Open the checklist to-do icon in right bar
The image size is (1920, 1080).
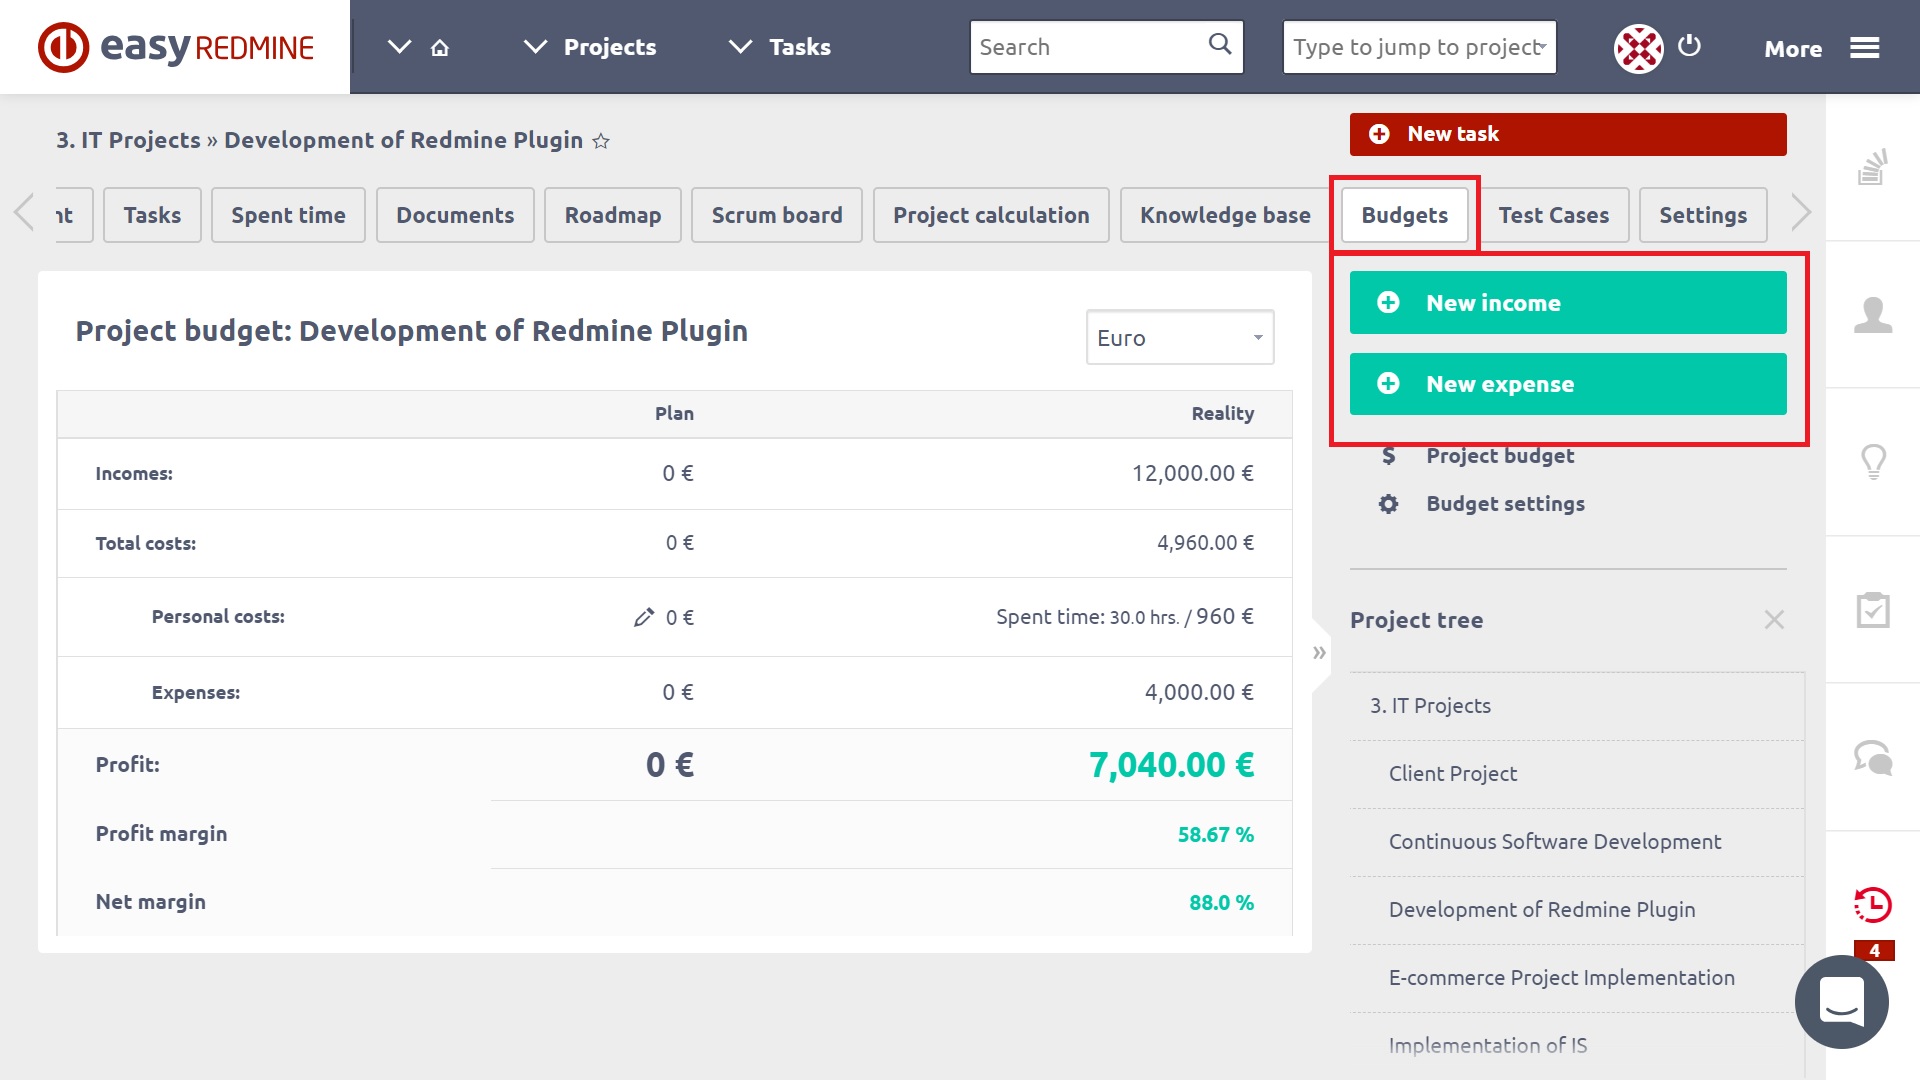click(x=1873, y=609)
